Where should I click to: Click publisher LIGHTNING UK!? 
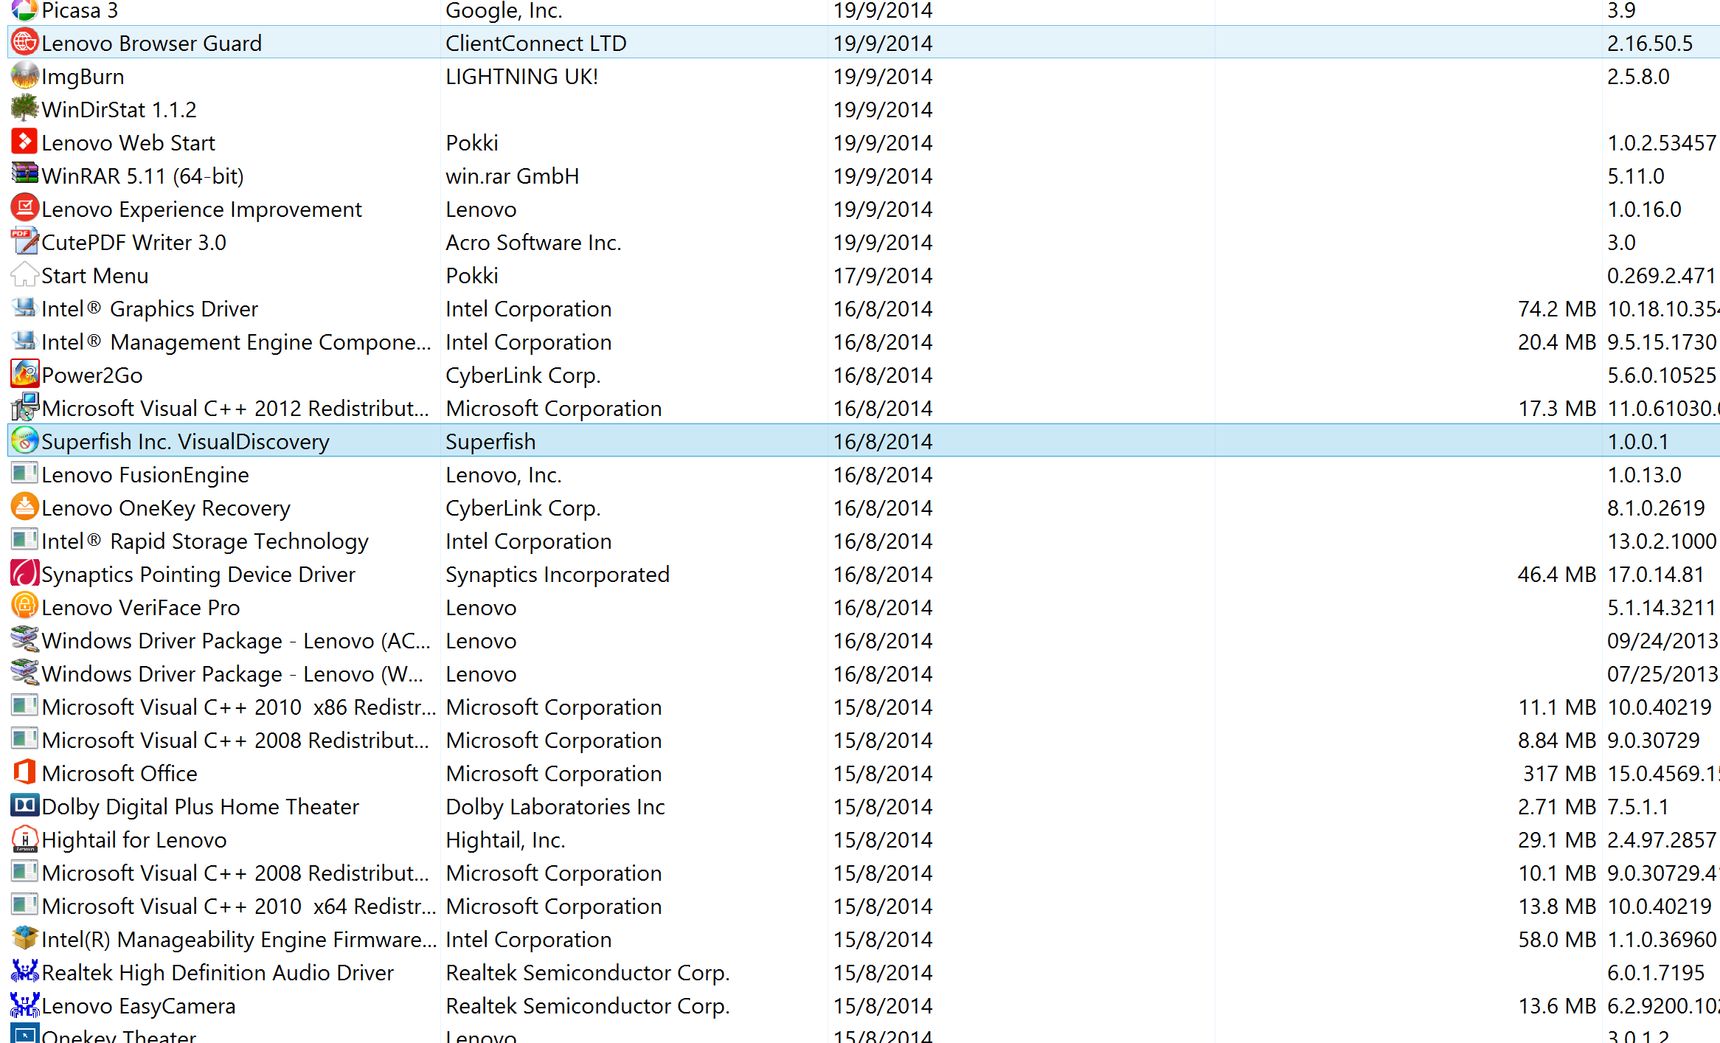[x=522, y=76]
